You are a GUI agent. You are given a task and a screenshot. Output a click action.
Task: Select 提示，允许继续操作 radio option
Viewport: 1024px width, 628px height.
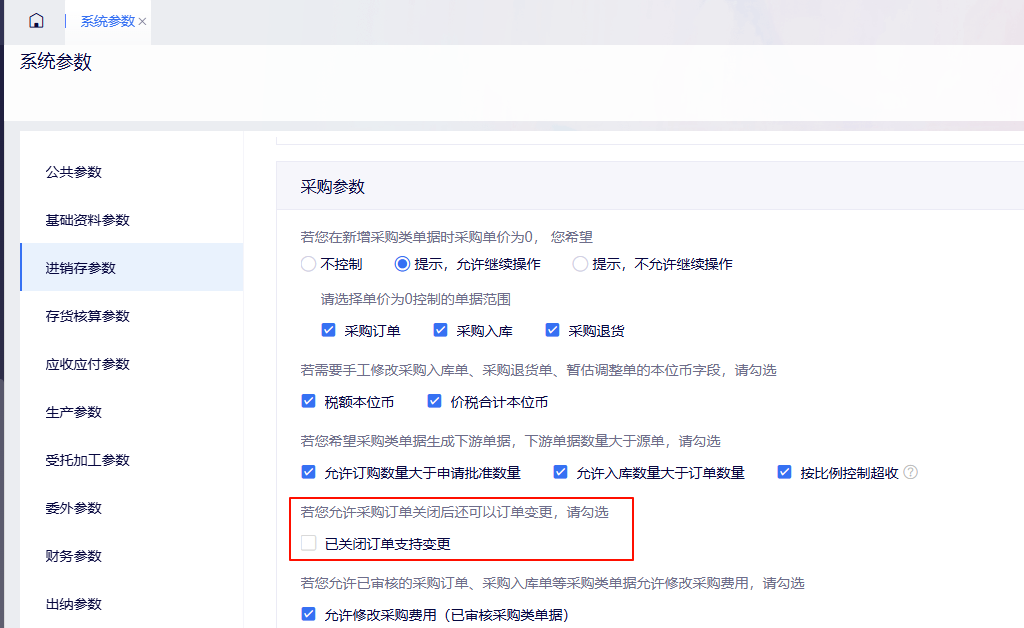[x=402, y=264]
